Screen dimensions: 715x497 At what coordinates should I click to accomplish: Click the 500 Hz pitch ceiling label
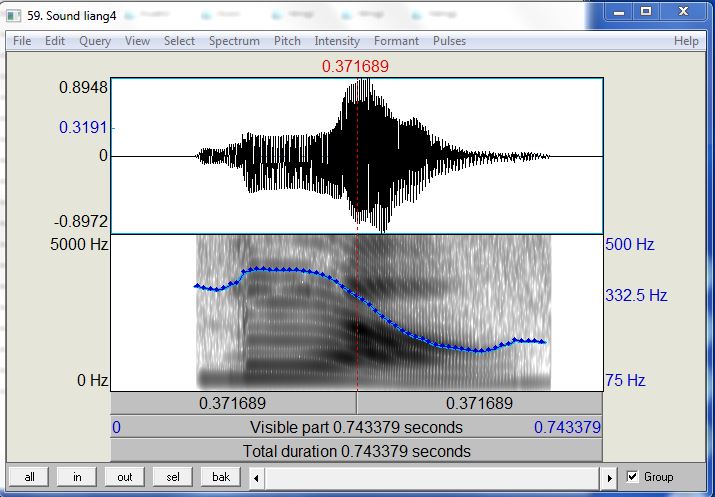(x=630, y=244)
